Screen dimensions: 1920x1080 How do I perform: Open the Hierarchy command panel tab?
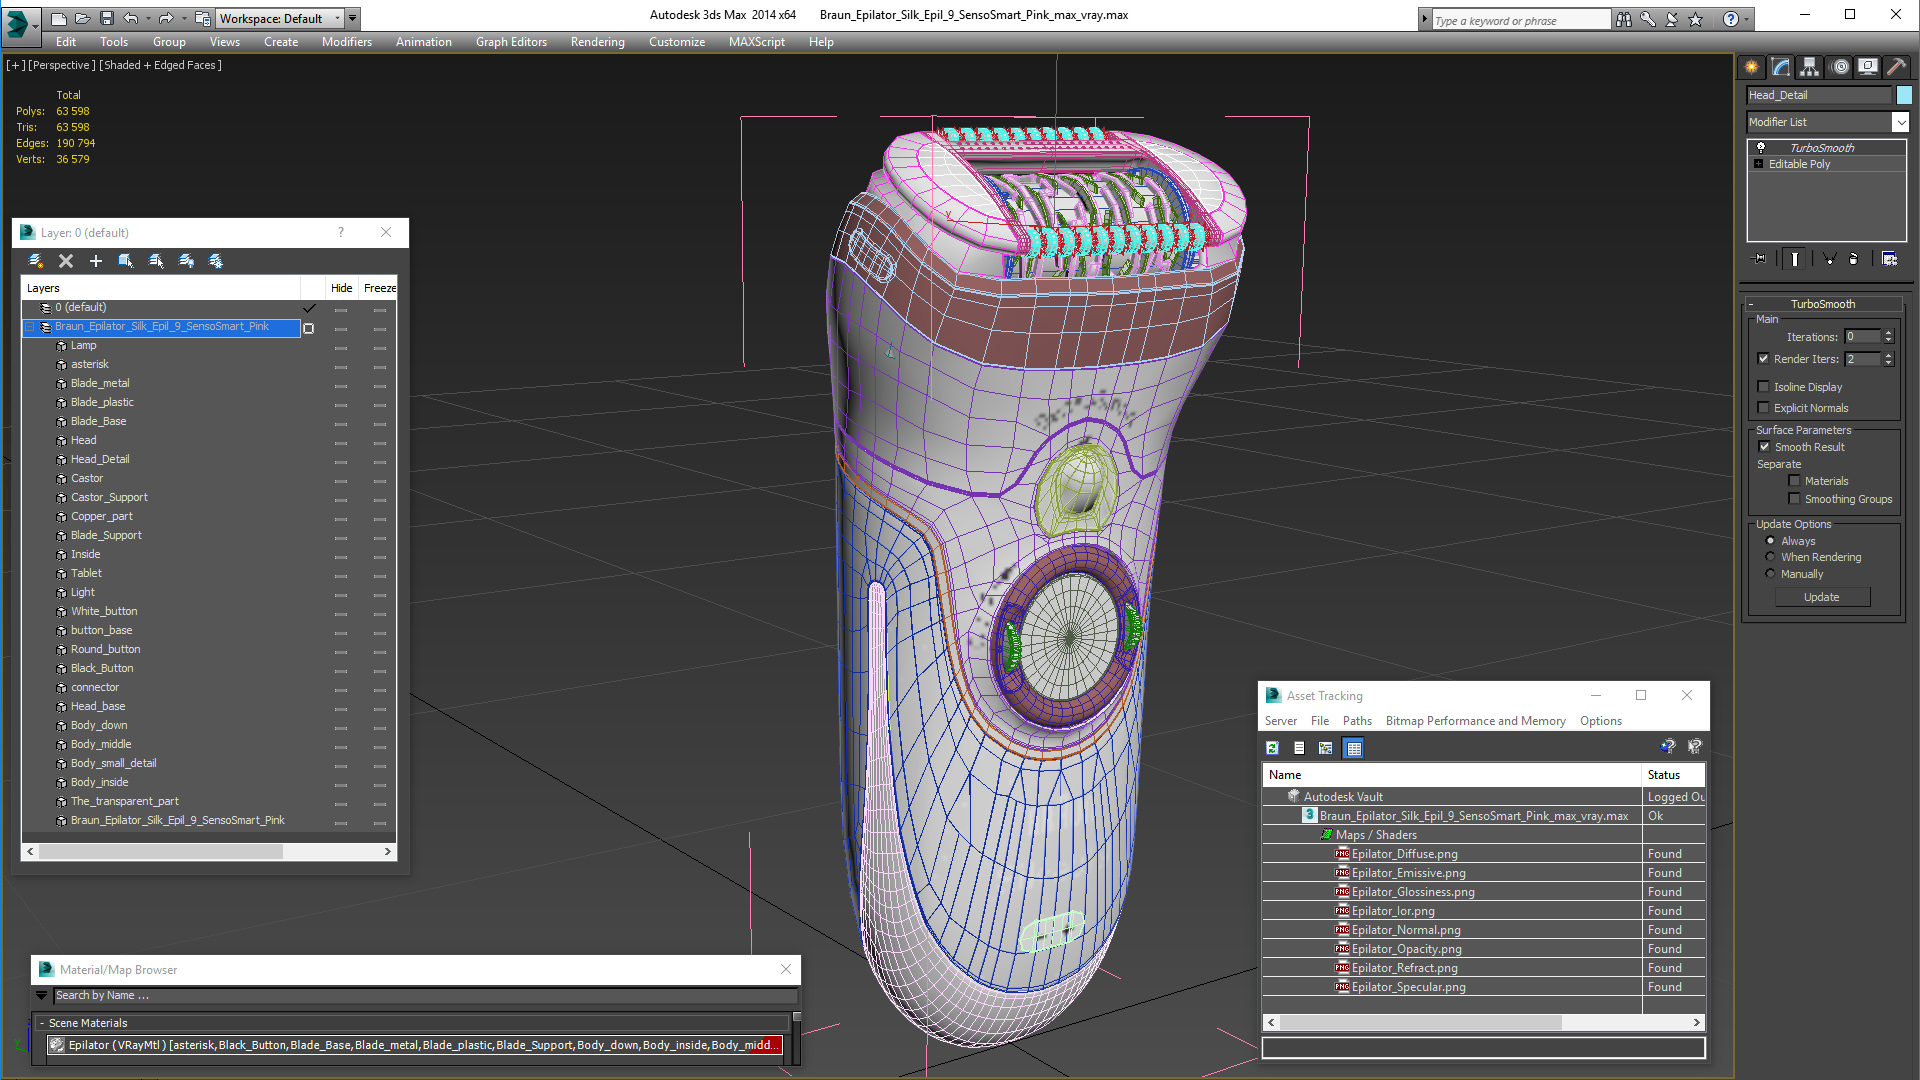coord(1810,67)
